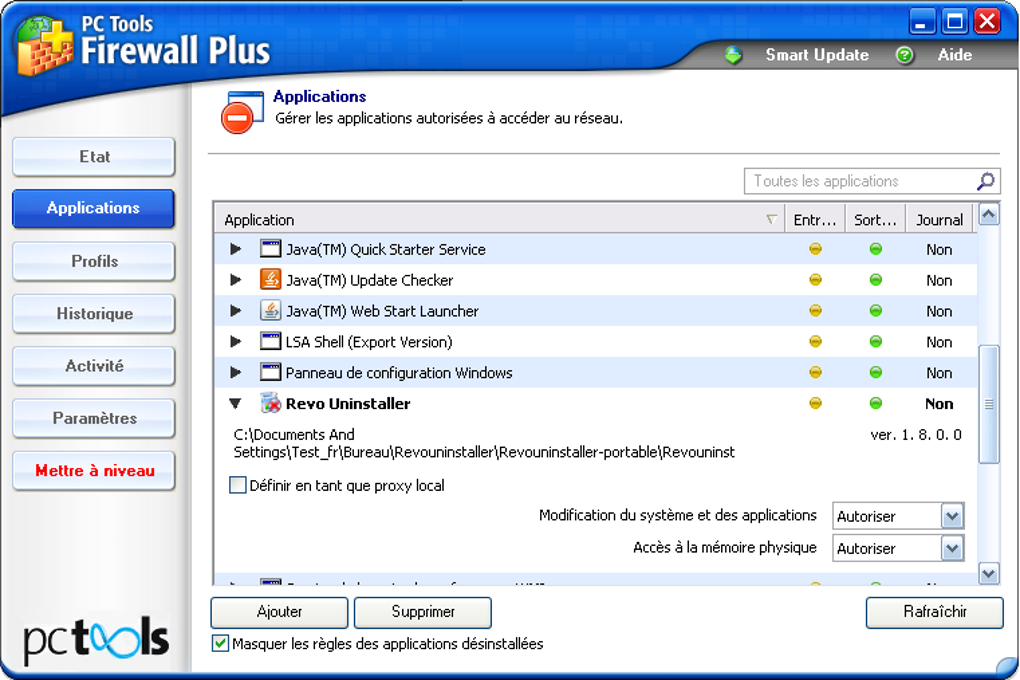
Task: Select the Java(TM) Web Start Launcher name
Action: point(382,311)
